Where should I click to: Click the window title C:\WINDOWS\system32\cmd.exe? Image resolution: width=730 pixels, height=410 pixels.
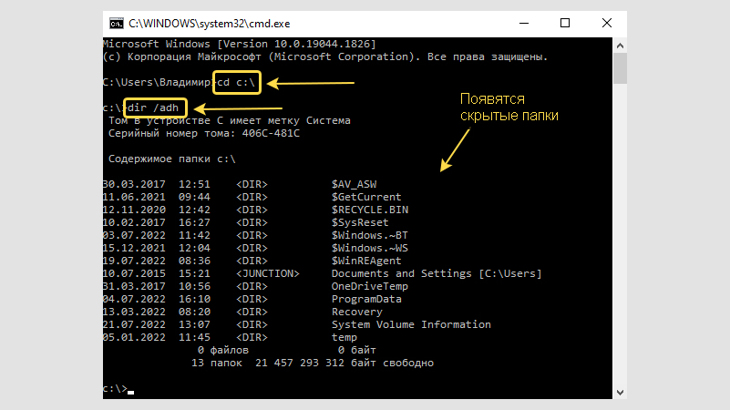pos(209,24)
